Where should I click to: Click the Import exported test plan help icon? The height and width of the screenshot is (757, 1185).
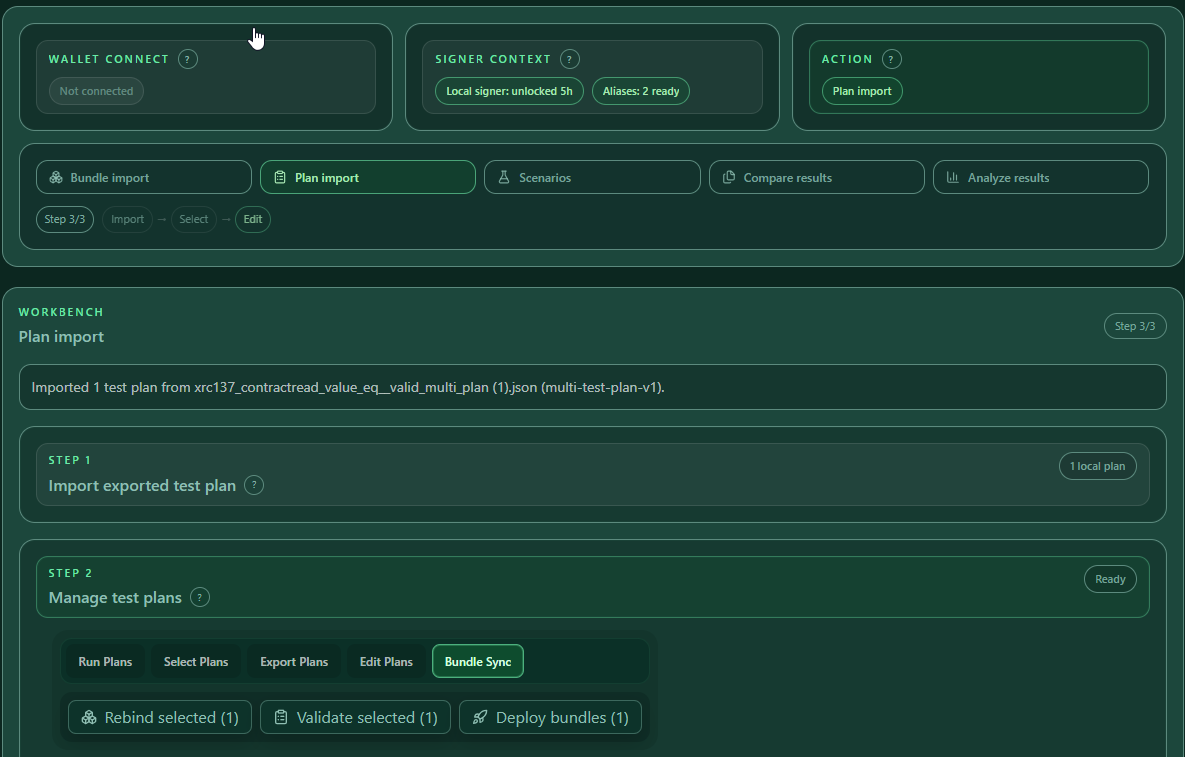tap(254, 485)
